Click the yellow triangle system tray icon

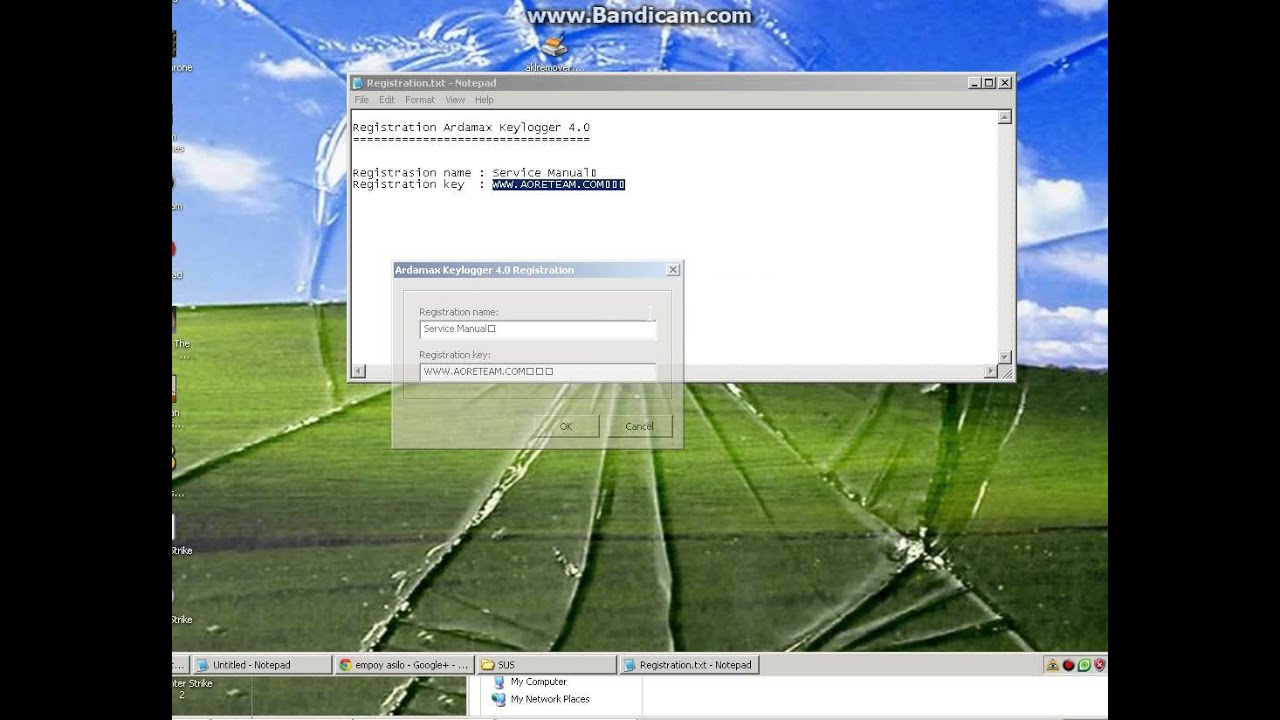coord(1052,665)
